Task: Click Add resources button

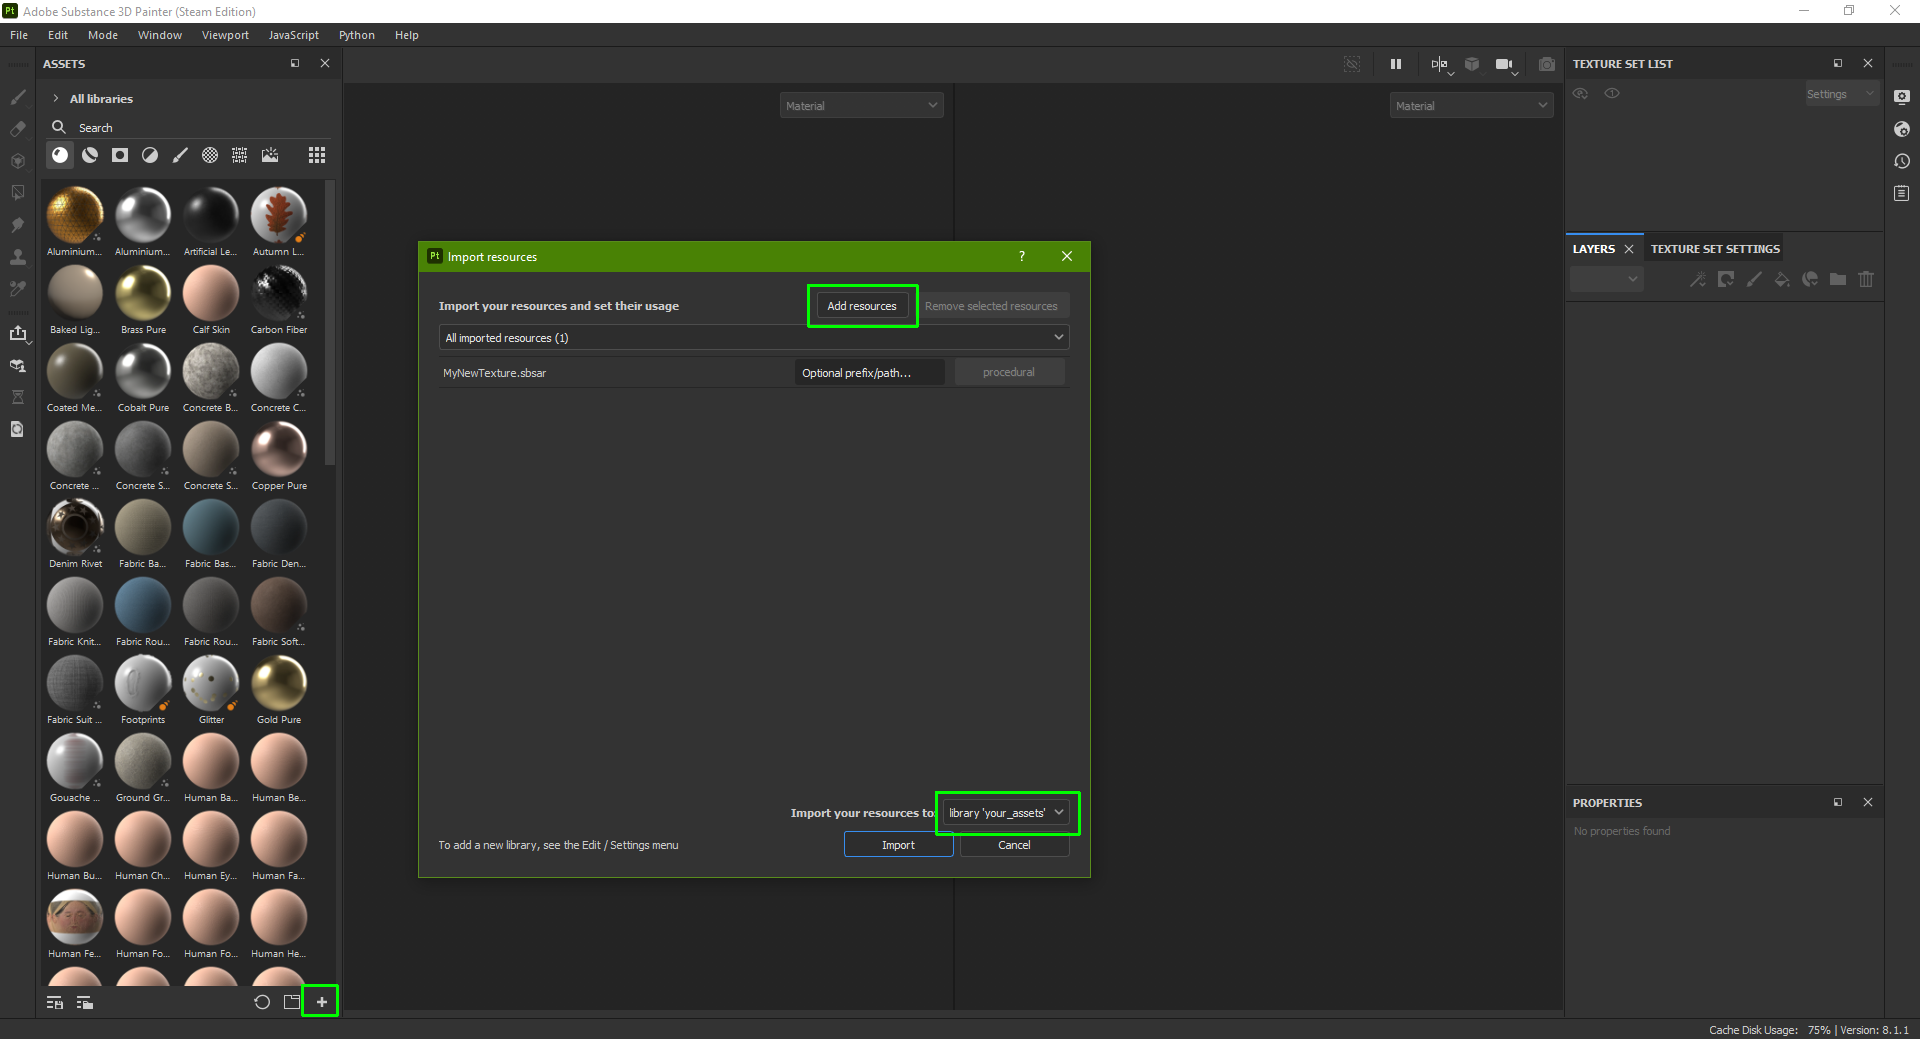Action: coord(862,306)
